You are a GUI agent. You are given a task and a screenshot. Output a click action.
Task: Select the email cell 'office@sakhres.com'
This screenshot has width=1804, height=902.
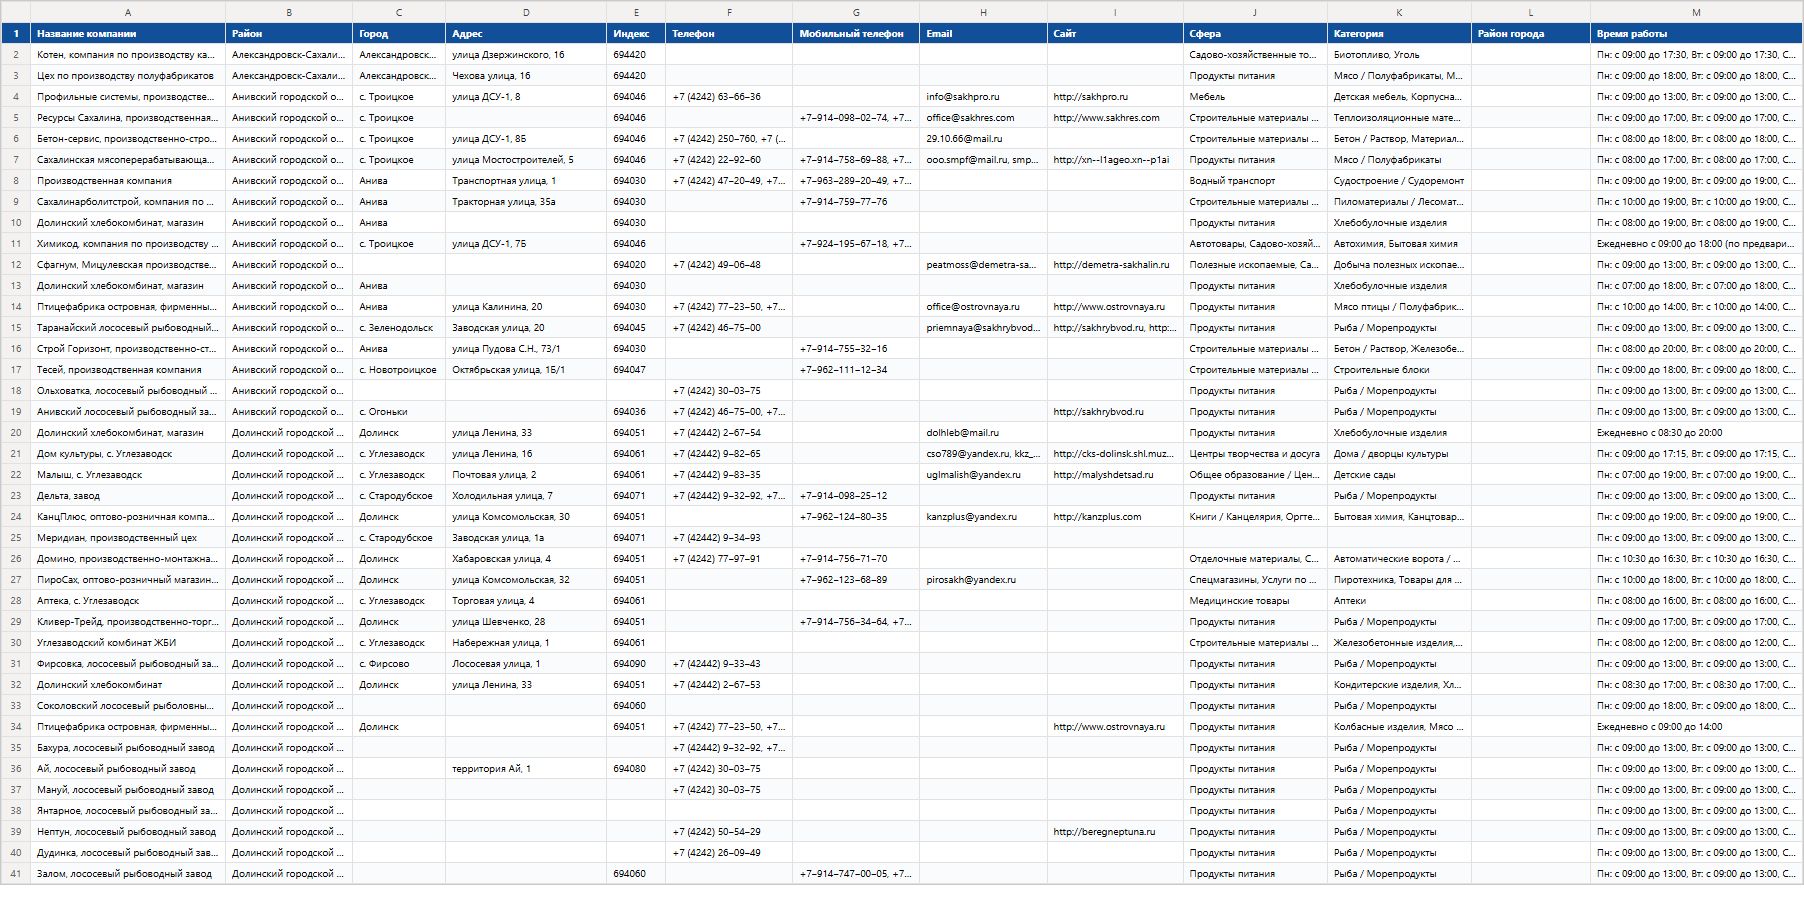(983, 118)
